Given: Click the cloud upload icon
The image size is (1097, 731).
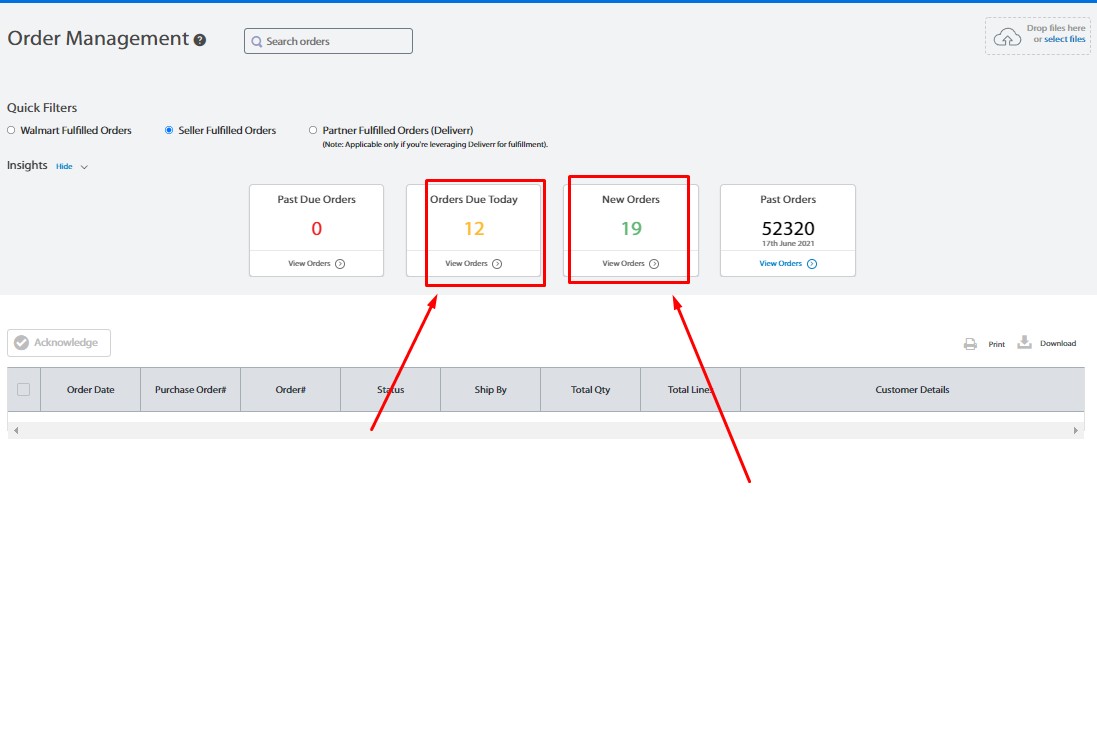Looking at the screenshot, I should click(x=1007, y=37).
